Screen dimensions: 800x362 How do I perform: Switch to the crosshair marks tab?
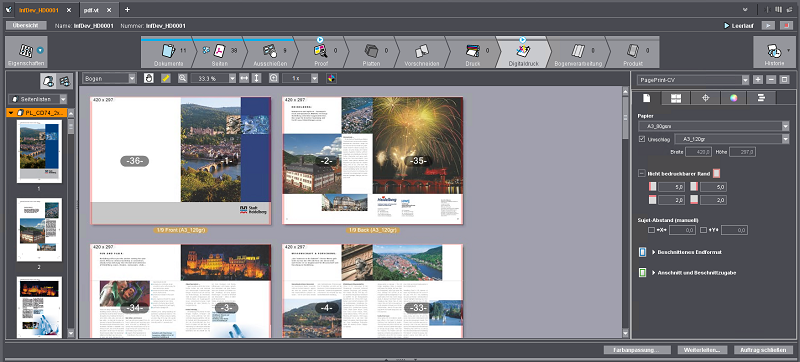pos(706,98)
